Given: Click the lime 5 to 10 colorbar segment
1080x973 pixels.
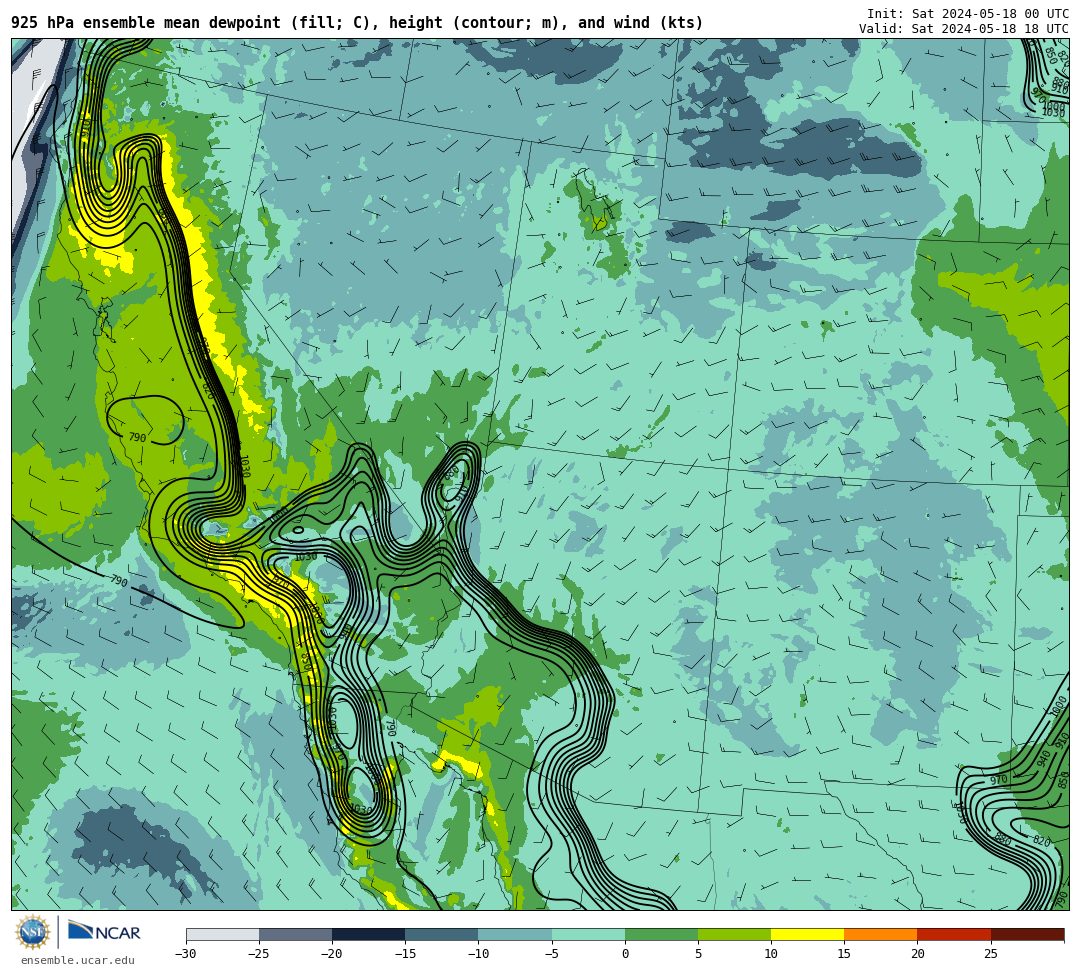Looking at the screenshot, I should pos(734,934).
